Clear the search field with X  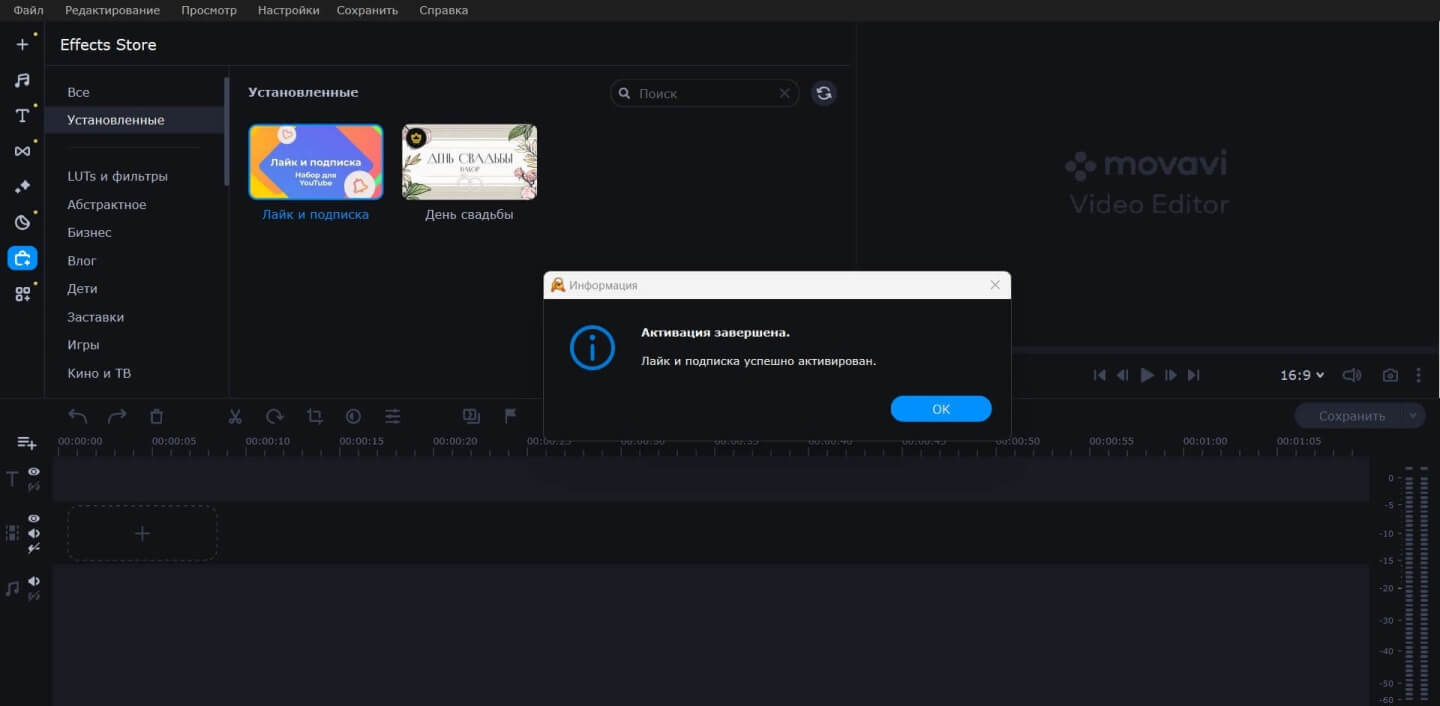point(785,93)
